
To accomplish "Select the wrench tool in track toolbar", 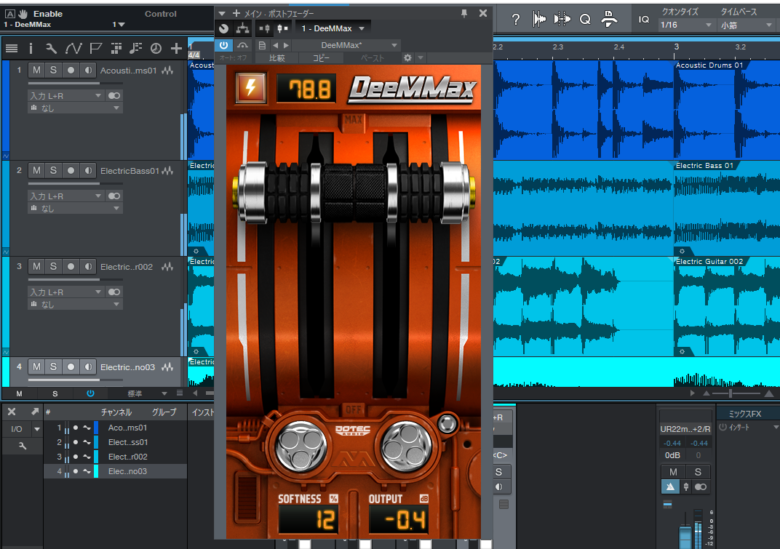I will (51, 48).
